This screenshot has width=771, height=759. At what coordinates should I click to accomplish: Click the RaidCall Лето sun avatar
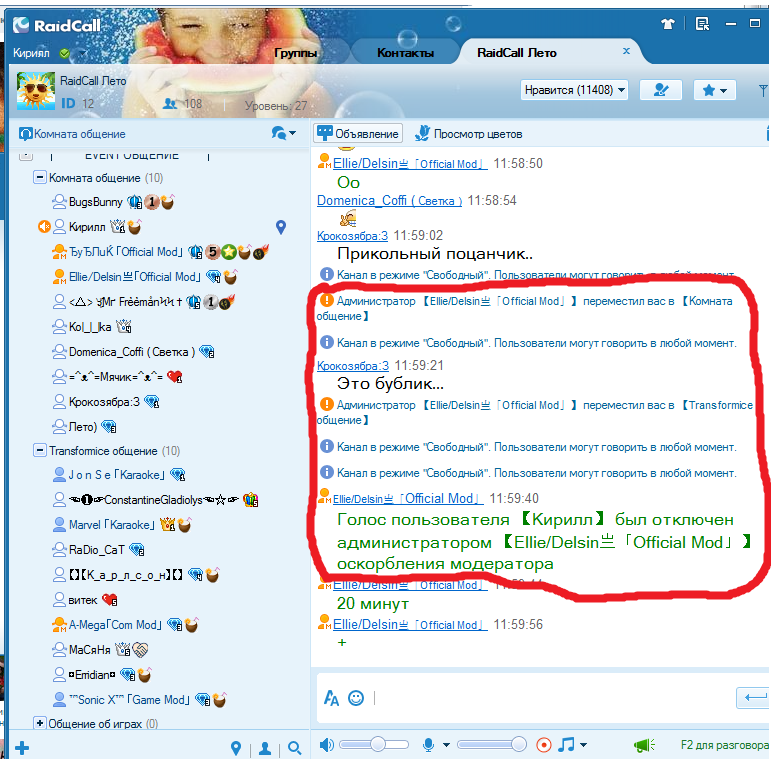coord(36,90)
